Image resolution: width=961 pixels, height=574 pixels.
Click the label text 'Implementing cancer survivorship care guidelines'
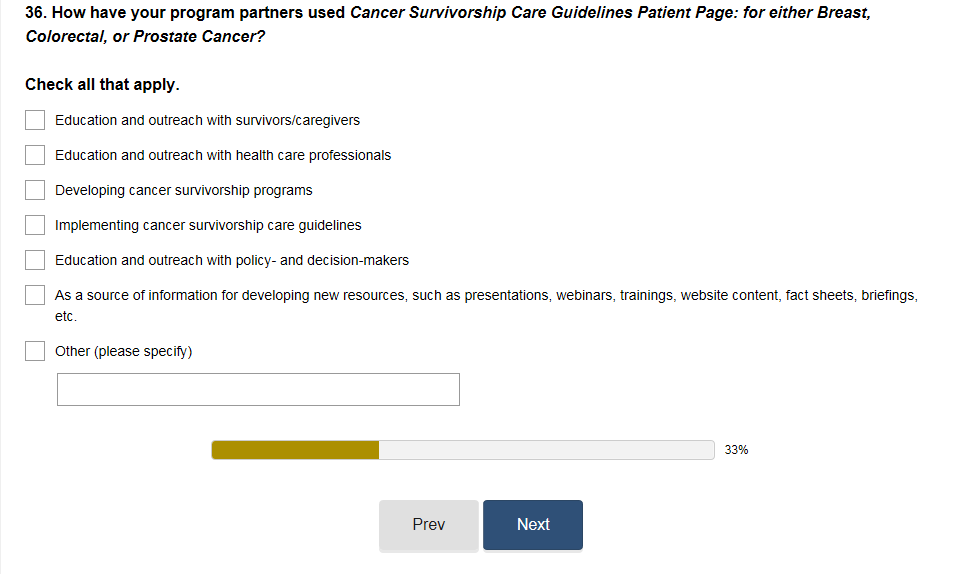(208, 225)
